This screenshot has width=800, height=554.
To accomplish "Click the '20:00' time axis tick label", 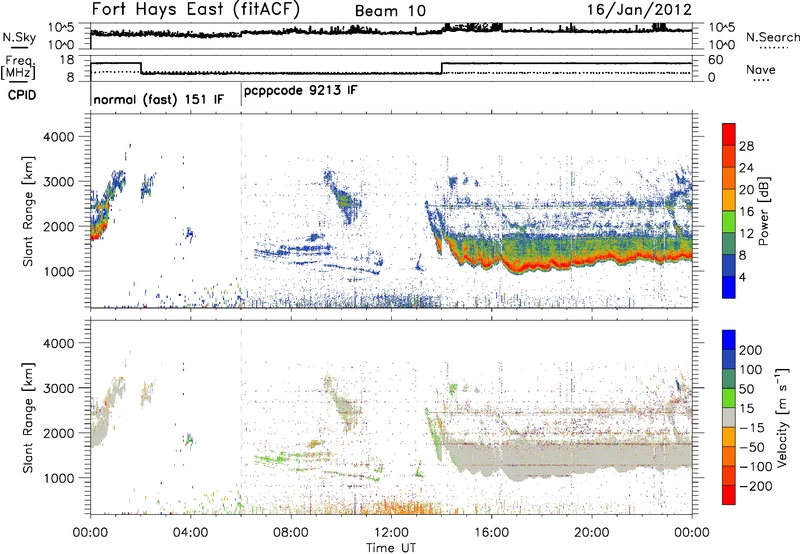I will [592, 533].
